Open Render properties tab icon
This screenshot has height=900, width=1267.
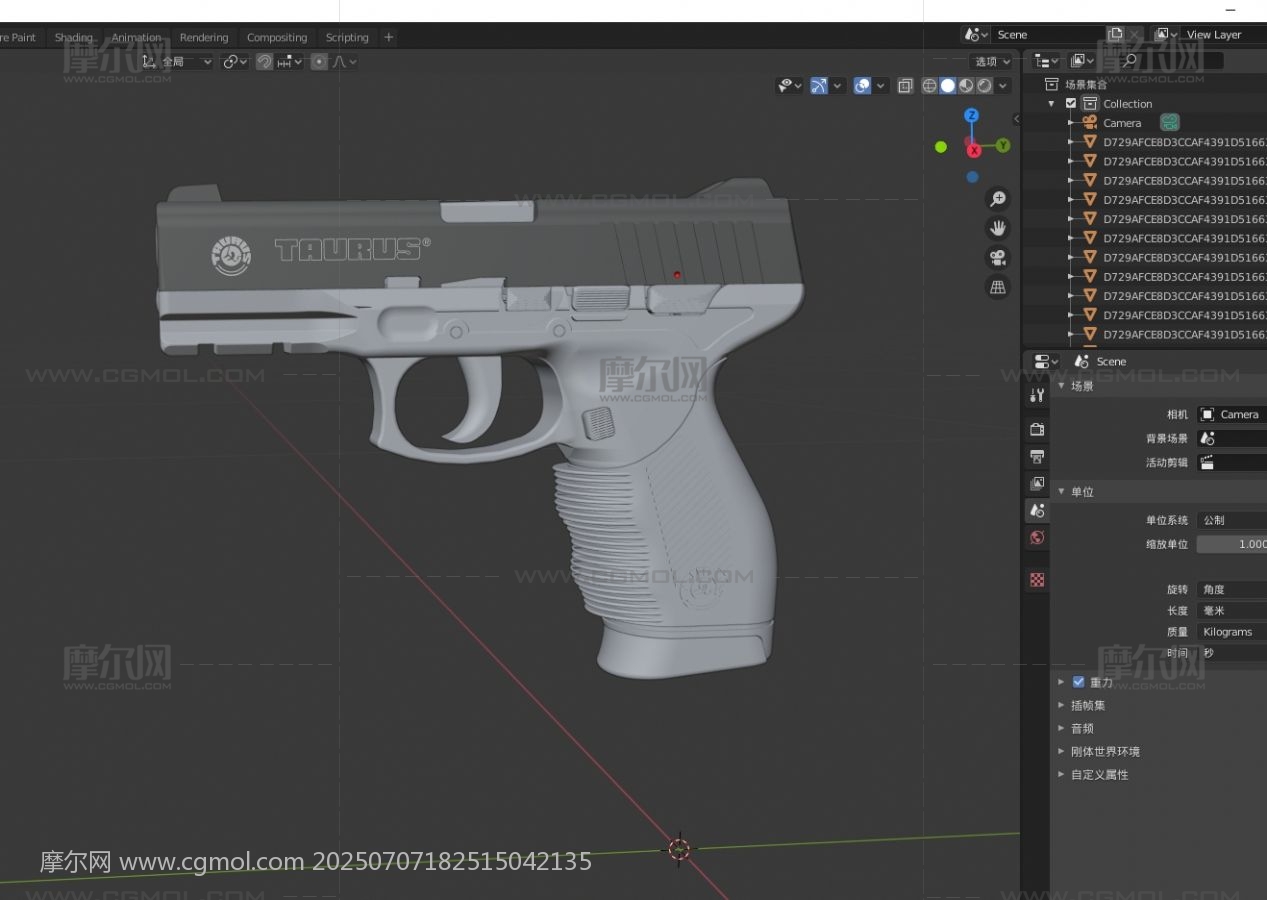pos(1037,429)
